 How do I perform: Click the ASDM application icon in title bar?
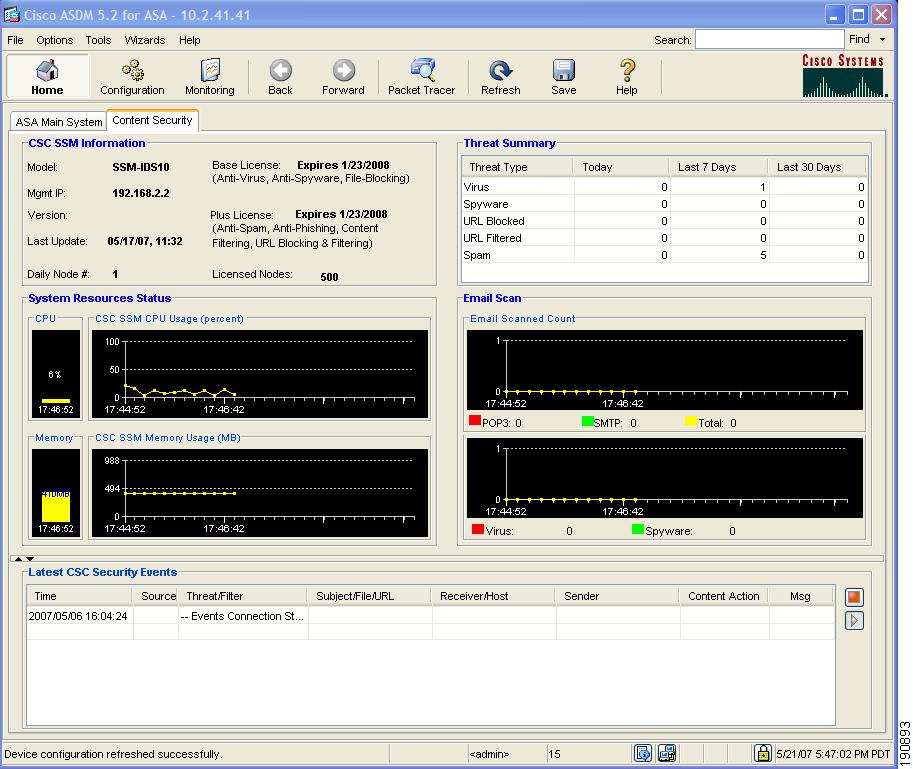(x=12, y=15)
